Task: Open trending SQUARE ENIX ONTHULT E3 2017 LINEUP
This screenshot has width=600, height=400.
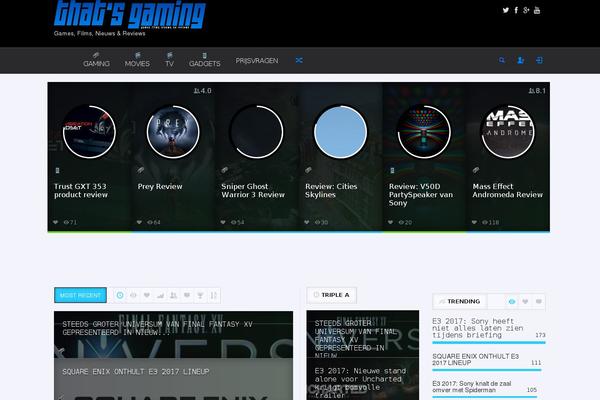Action: click(x=476, y=359)
